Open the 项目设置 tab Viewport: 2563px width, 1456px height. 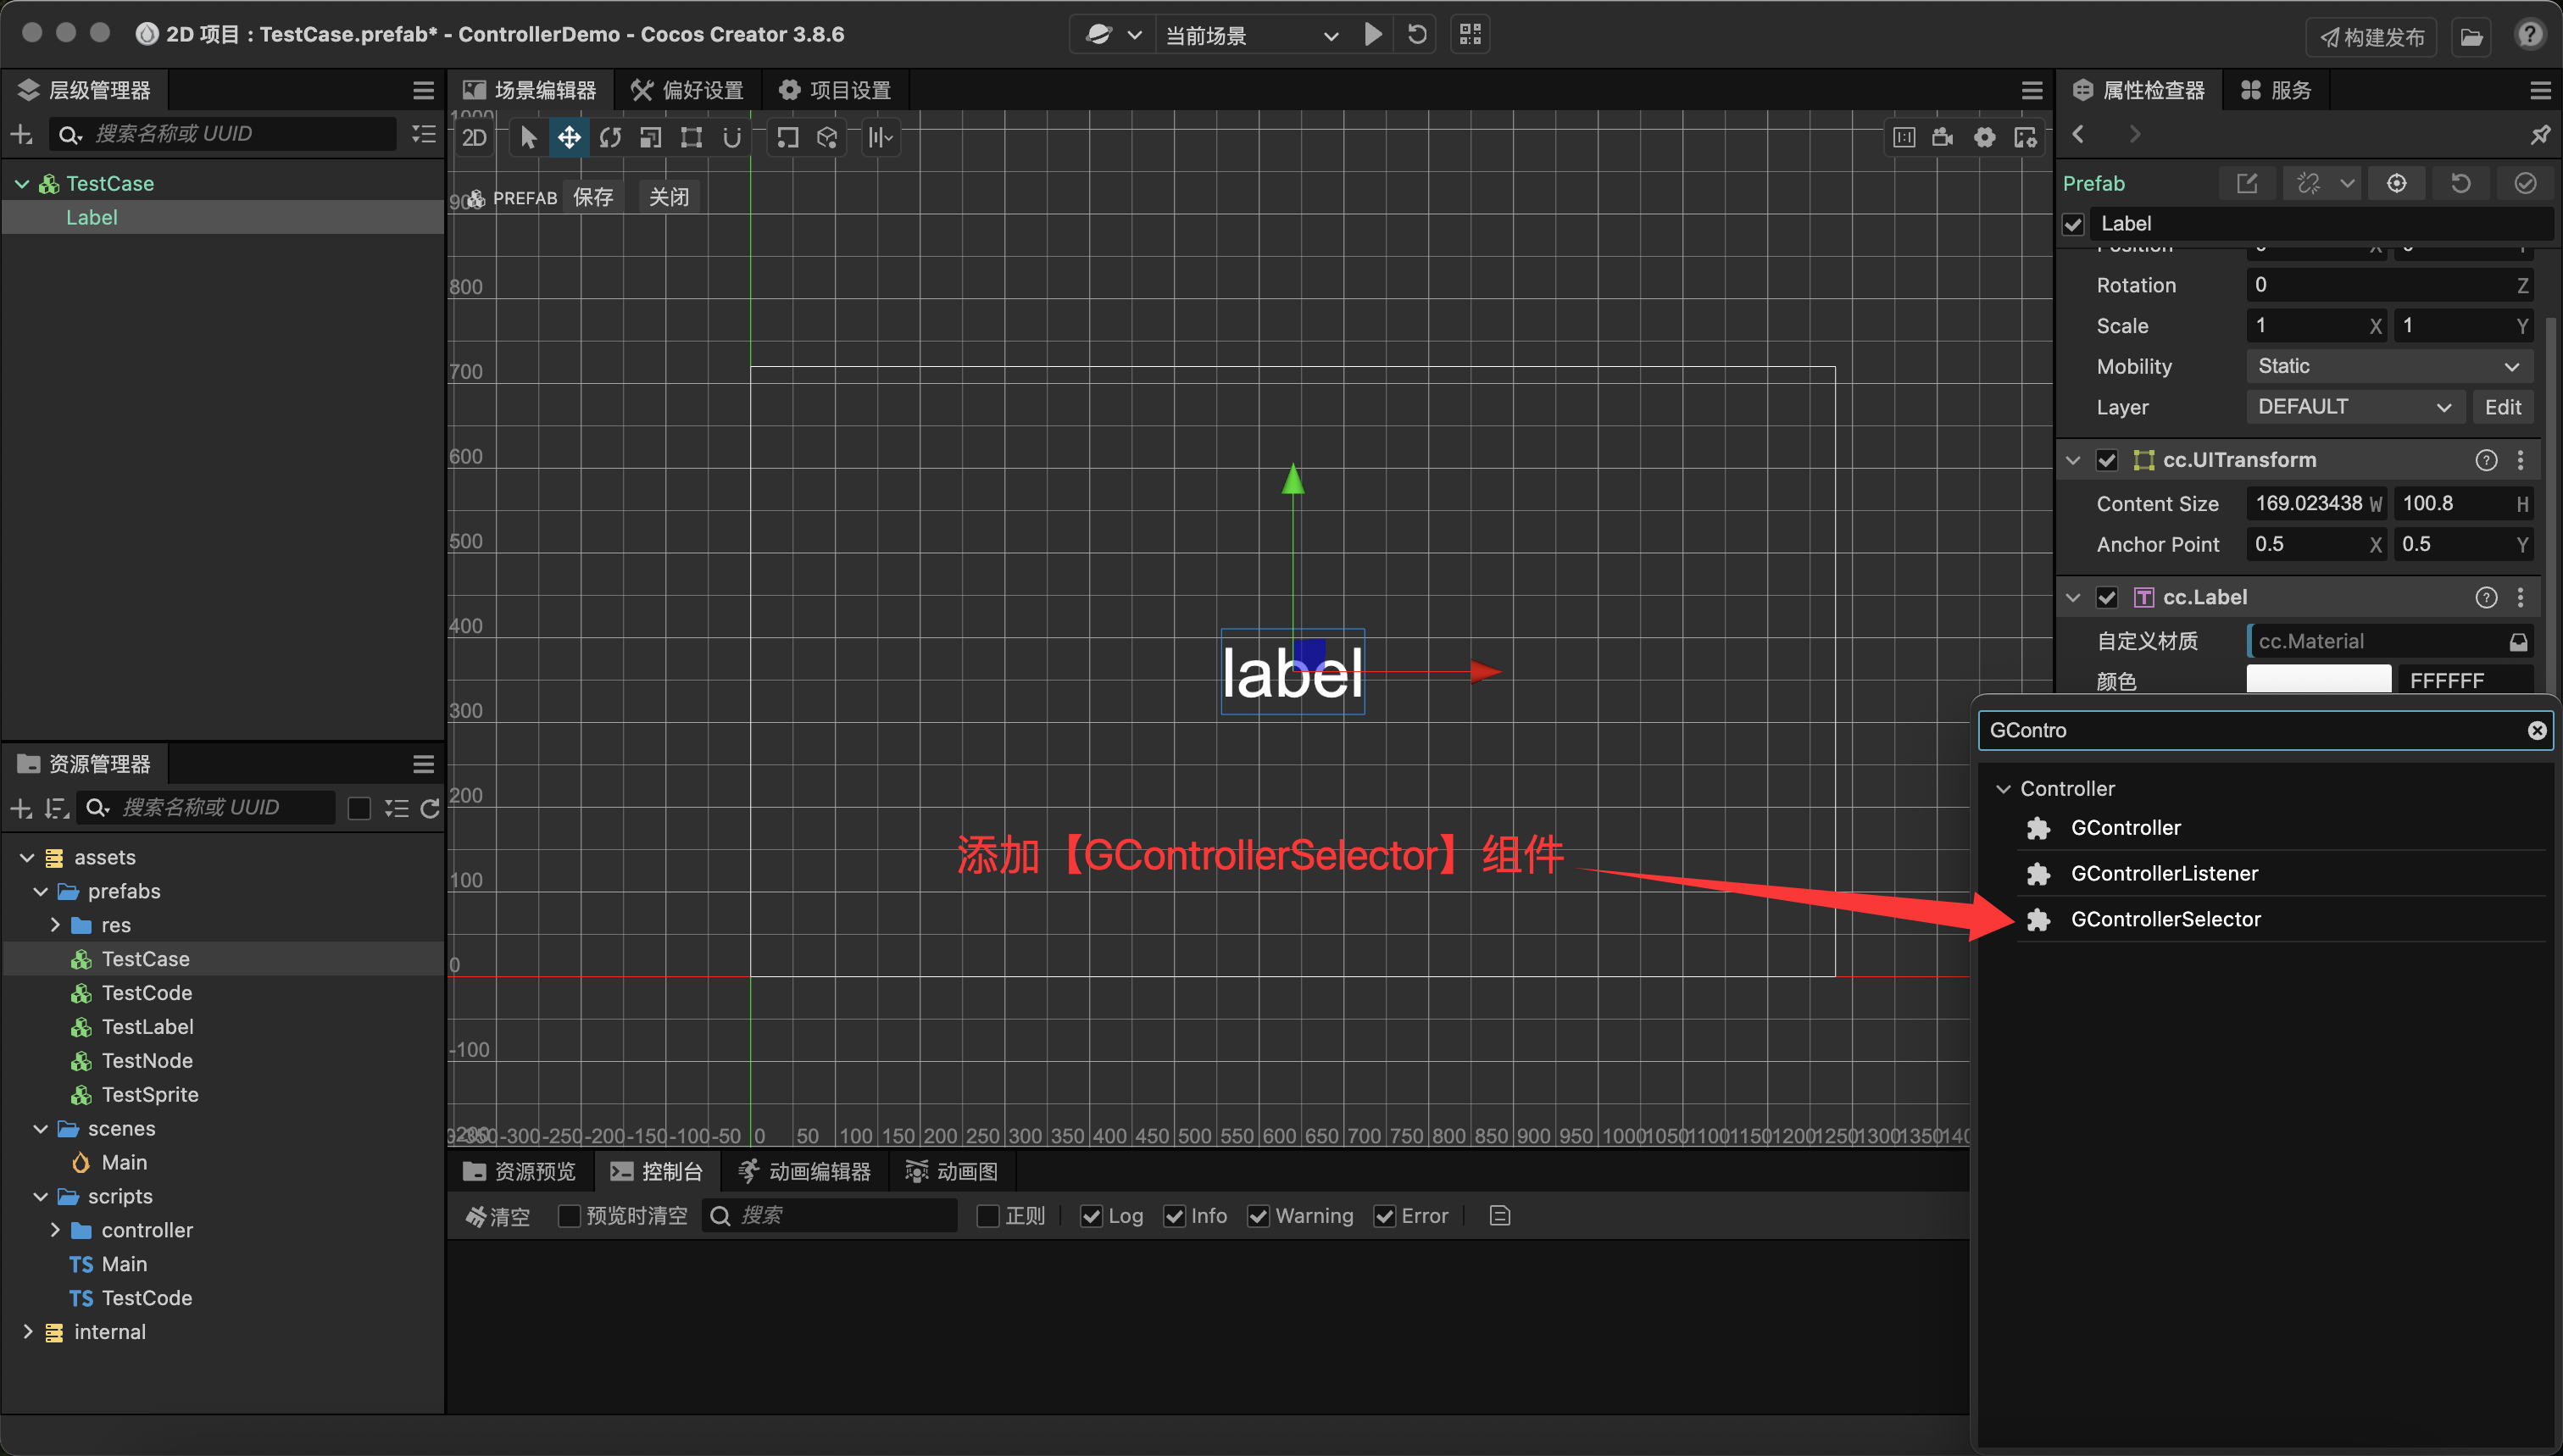tap(835, 90)
